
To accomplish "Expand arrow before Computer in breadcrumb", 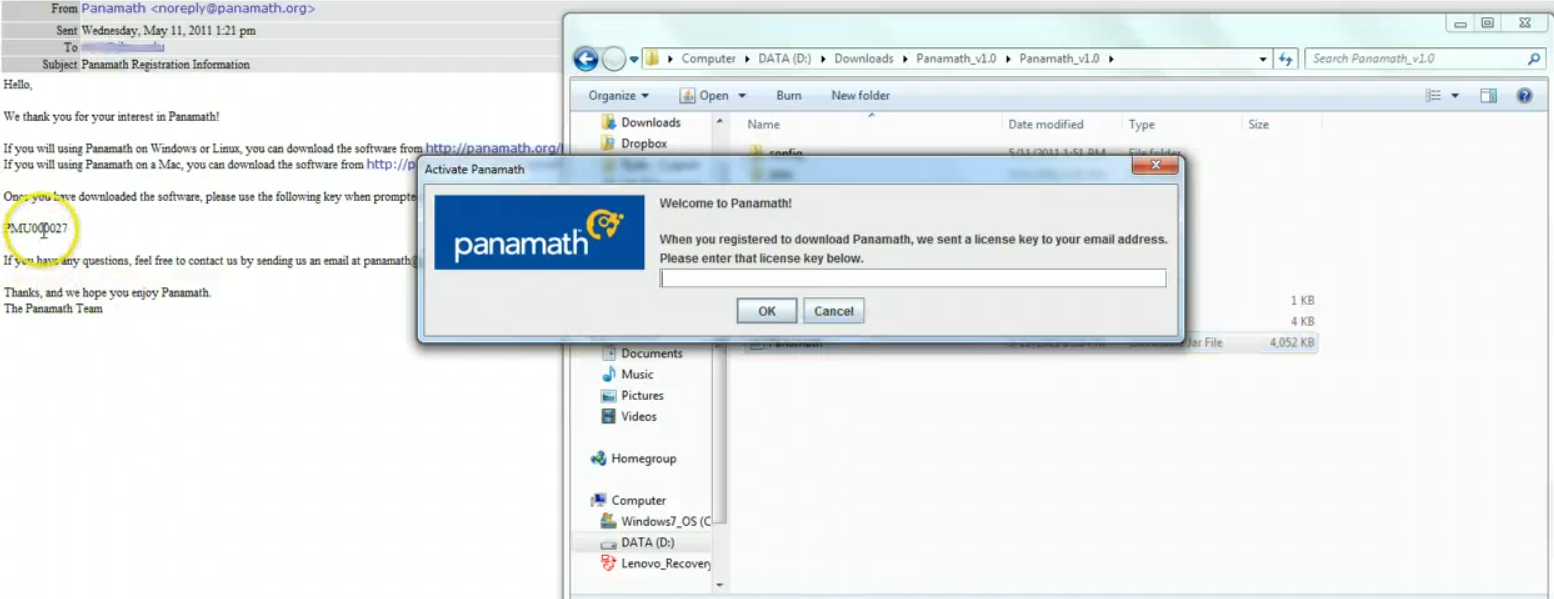I will (670, 59).
